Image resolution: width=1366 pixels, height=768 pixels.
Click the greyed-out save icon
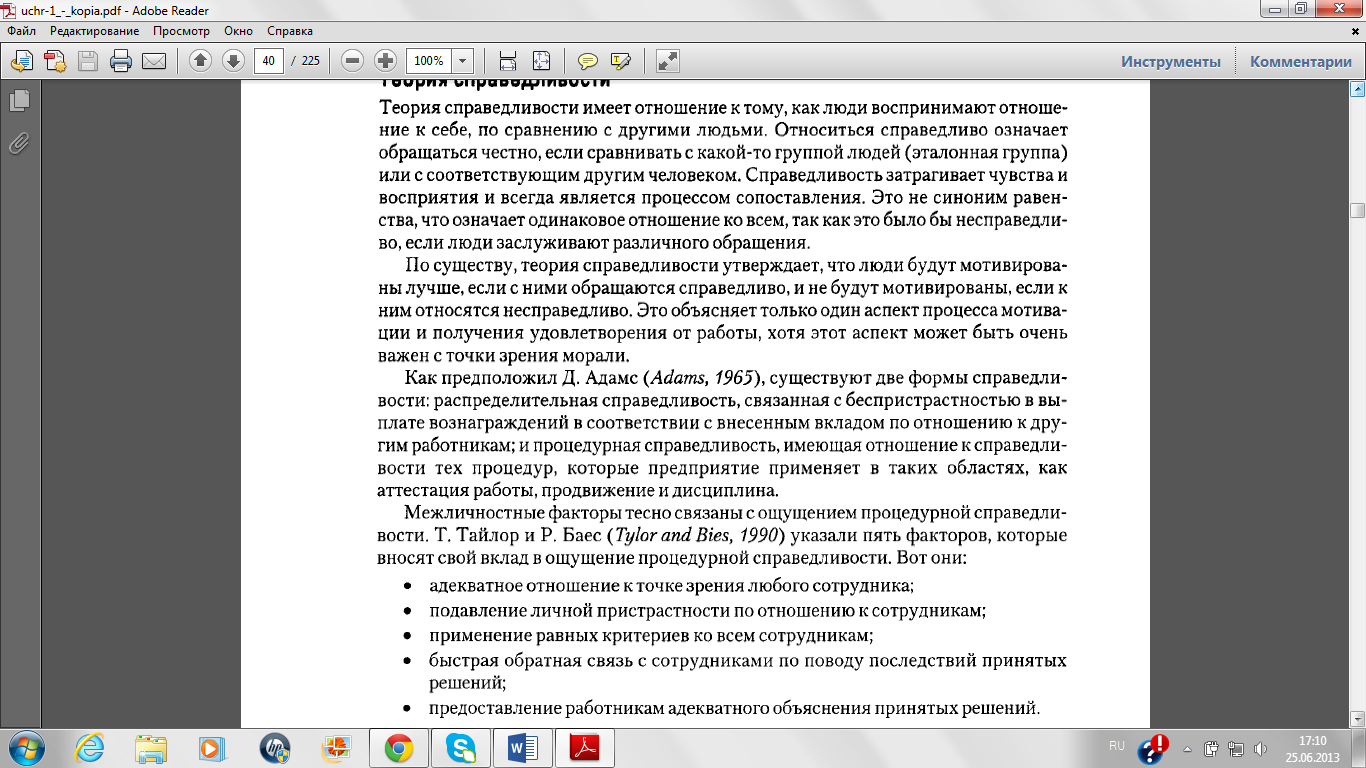coord(88,61)
